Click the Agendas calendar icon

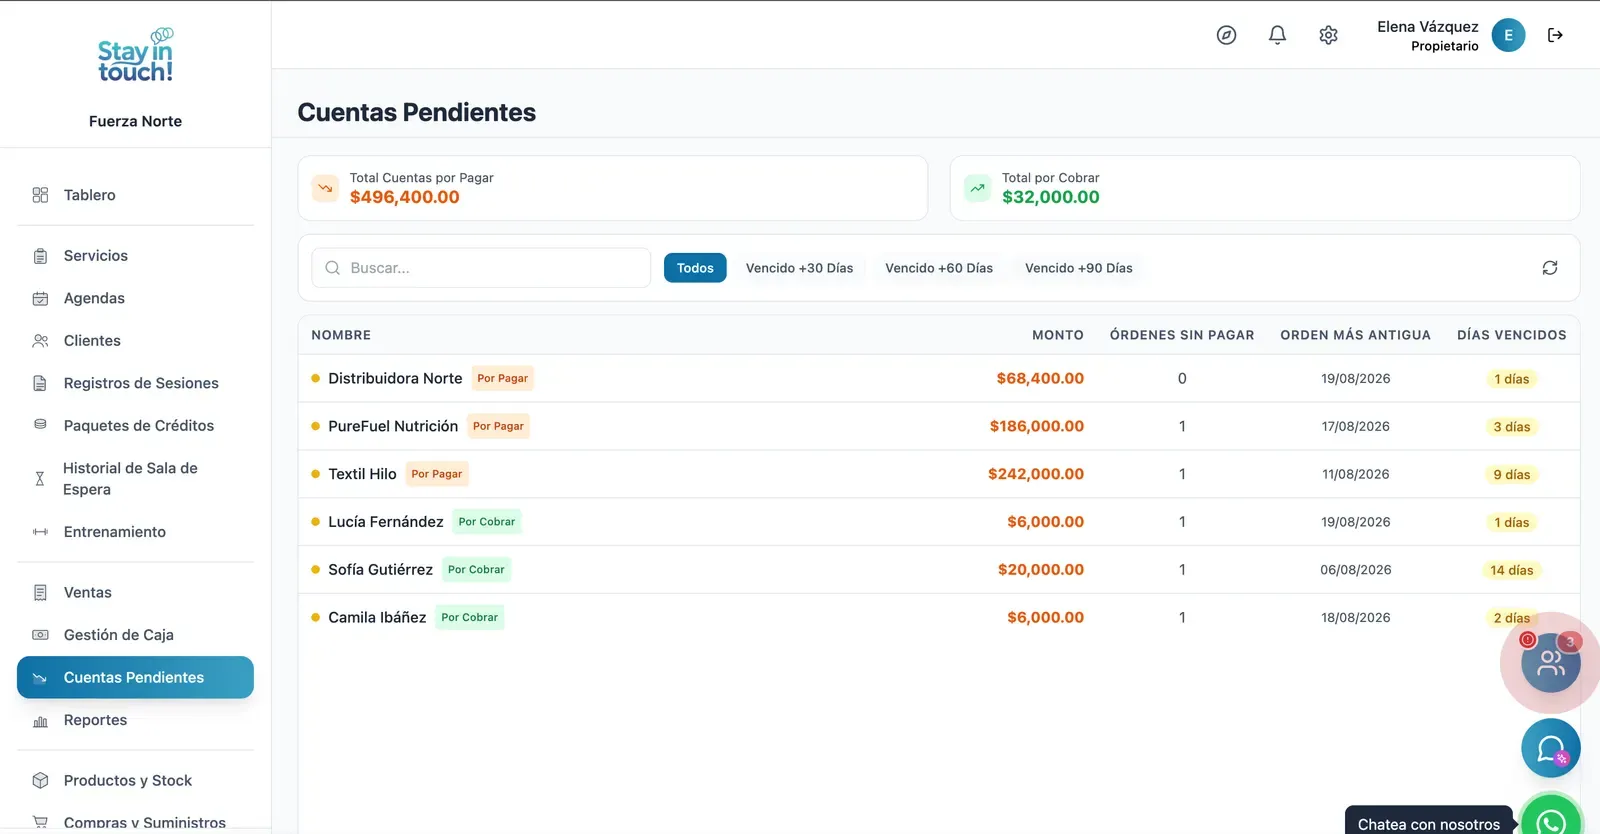(x=40, y=298)
